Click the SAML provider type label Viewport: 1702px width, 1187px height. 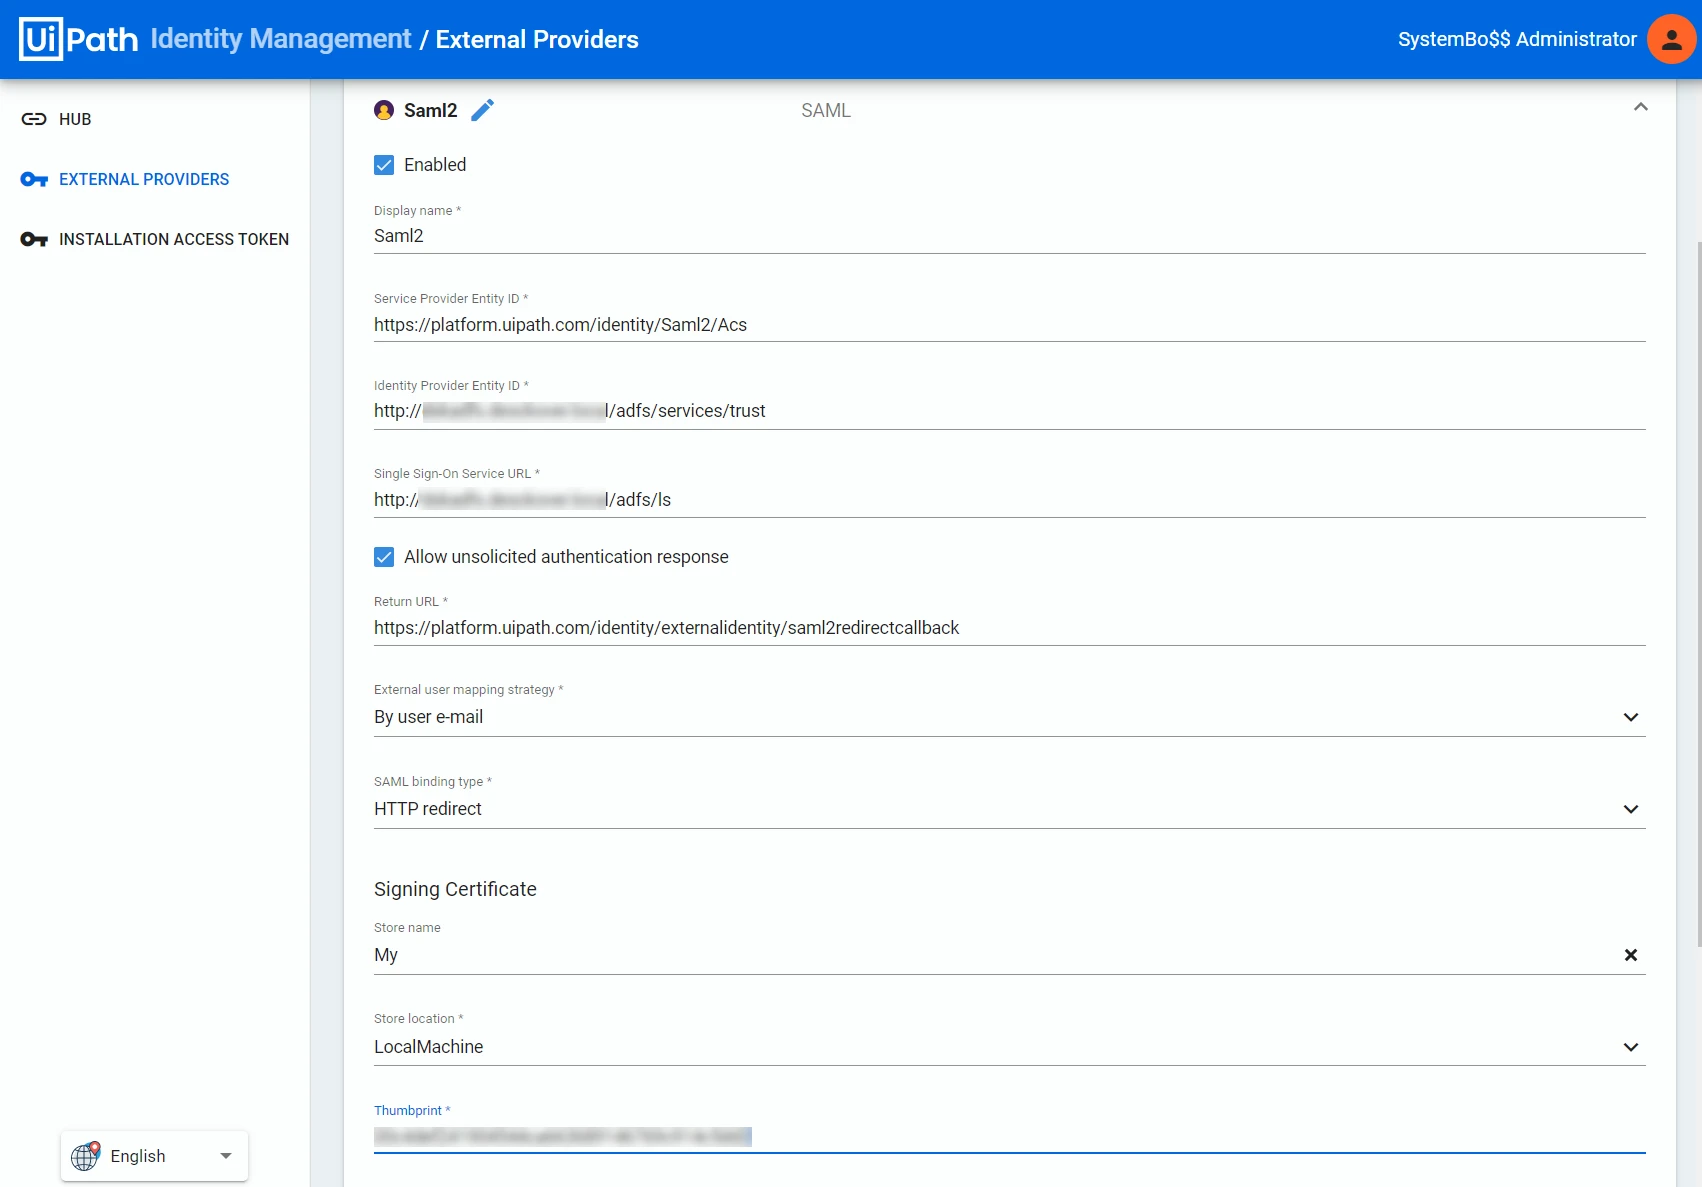click(x=826, y=111)
